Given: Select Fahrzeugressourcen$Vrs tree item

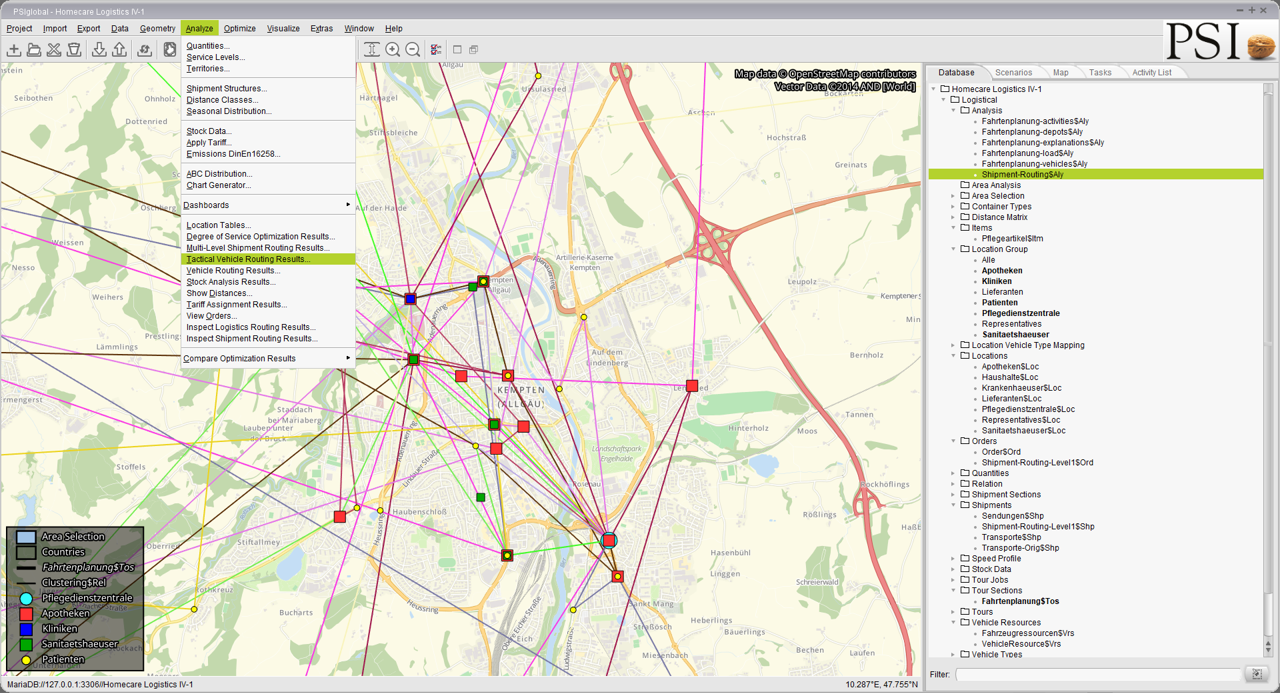Looking at the screenshot, I should pyautogui.click(x=1028, y=633).
